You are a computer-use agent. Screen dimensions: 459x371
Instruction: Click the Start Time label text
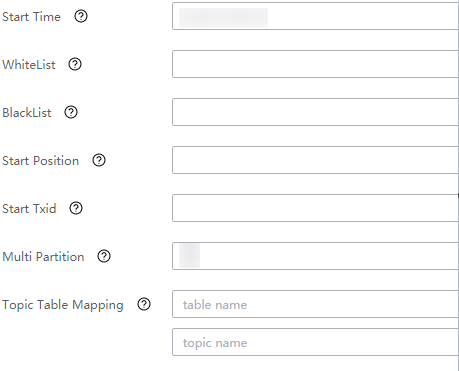click(x=31, y=17)
